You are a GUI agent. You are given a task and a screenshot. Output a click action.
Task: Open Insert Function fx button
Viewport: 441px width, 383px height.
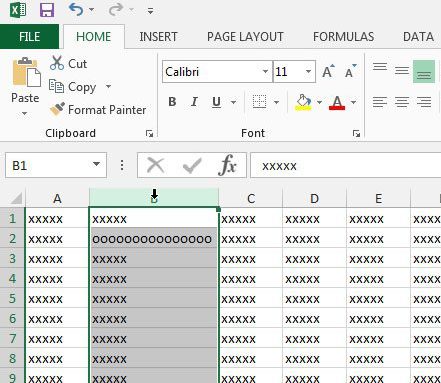click(x=228, y=165)
